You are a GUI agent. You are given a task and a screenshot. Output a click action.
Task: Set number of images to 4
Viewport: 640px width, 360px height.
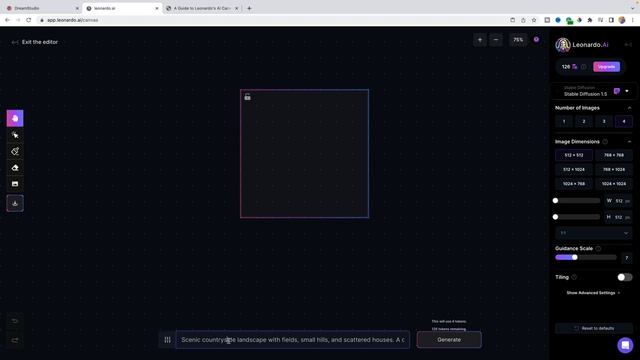pyautogui.click(x=624, y=122)
